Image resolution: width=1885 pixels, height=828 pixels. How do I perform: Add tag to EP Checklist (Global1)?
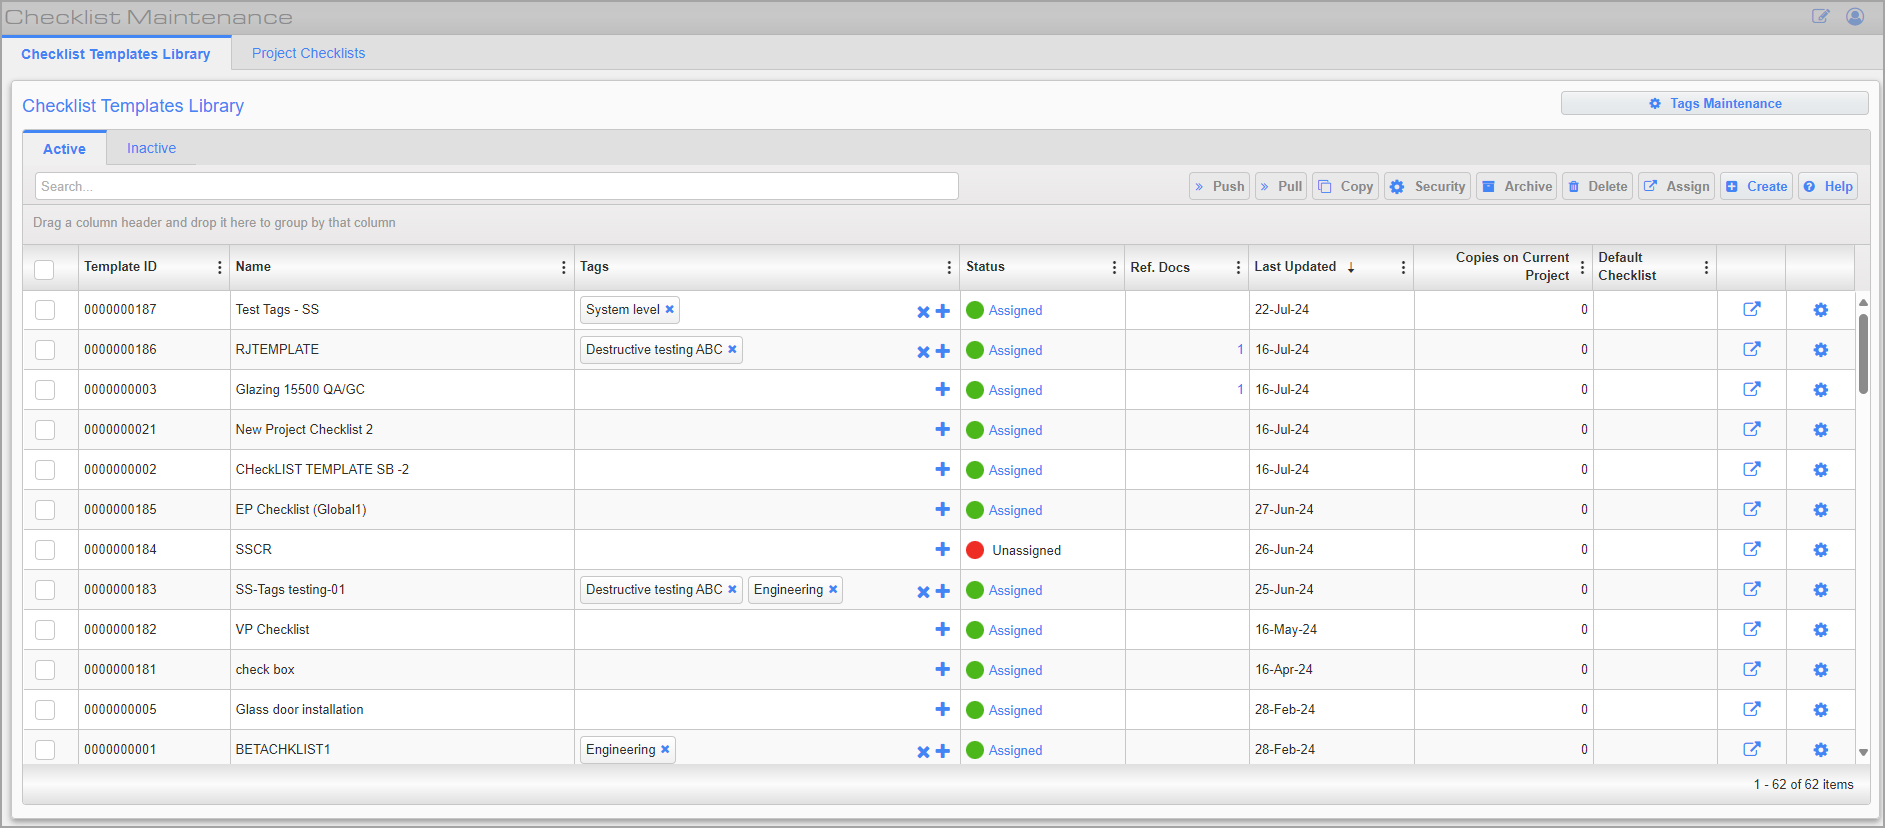pyautogui.click(x=942, y=509)
